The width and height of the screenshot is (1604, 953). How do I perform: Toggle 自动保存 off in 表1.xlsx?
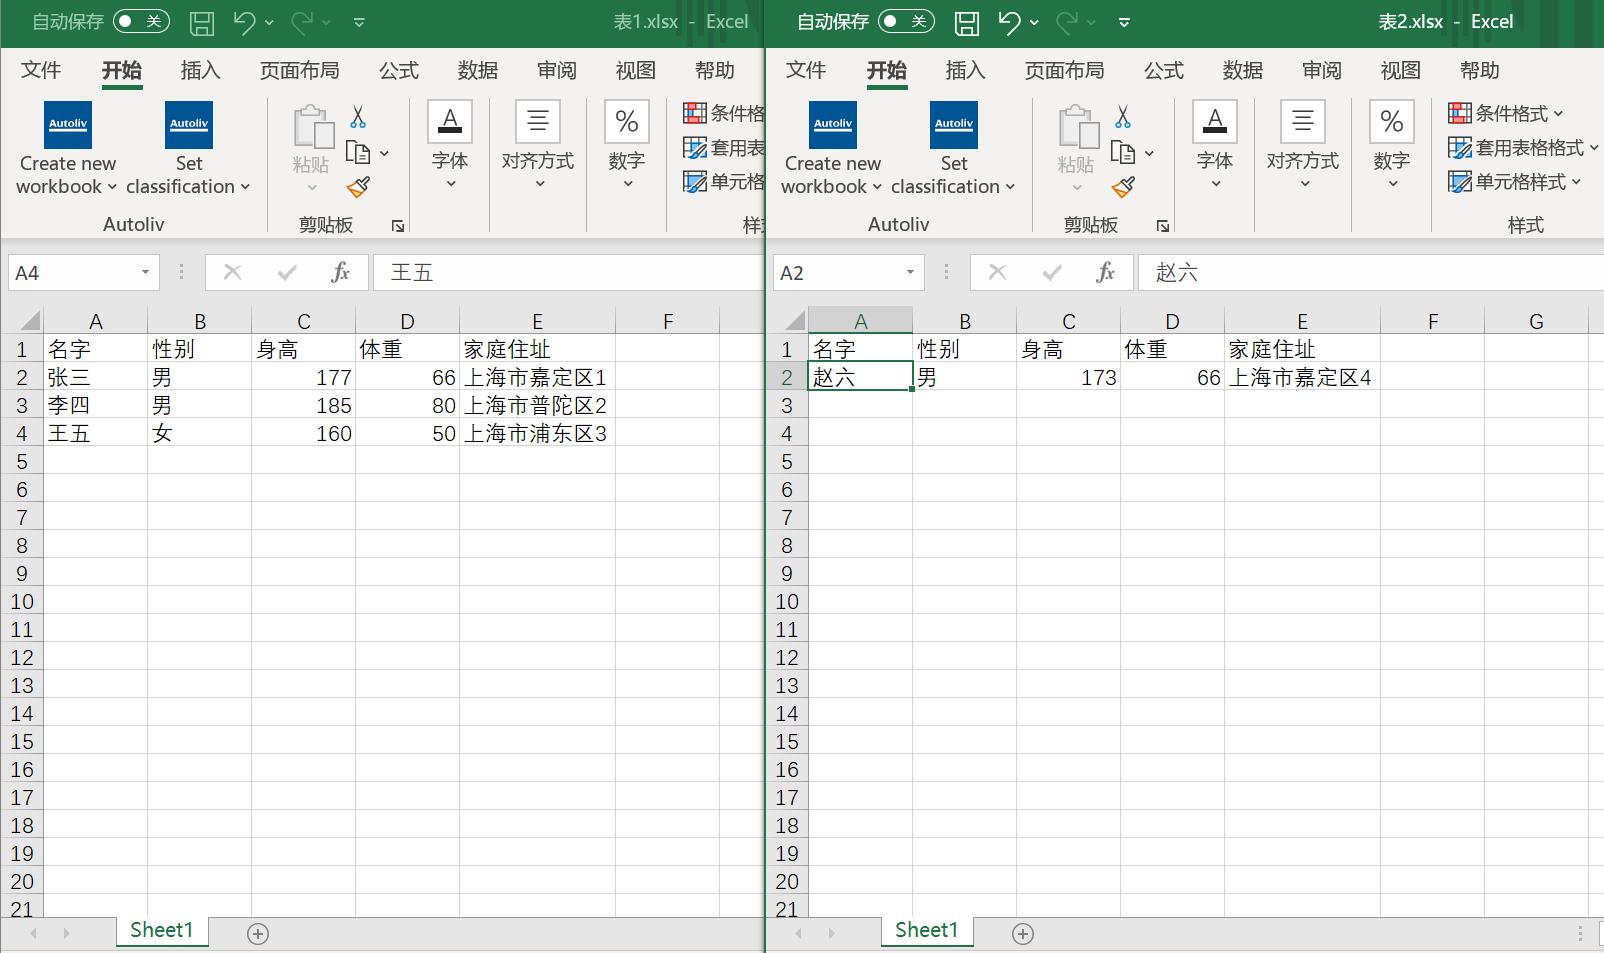[x=141, y=21]
